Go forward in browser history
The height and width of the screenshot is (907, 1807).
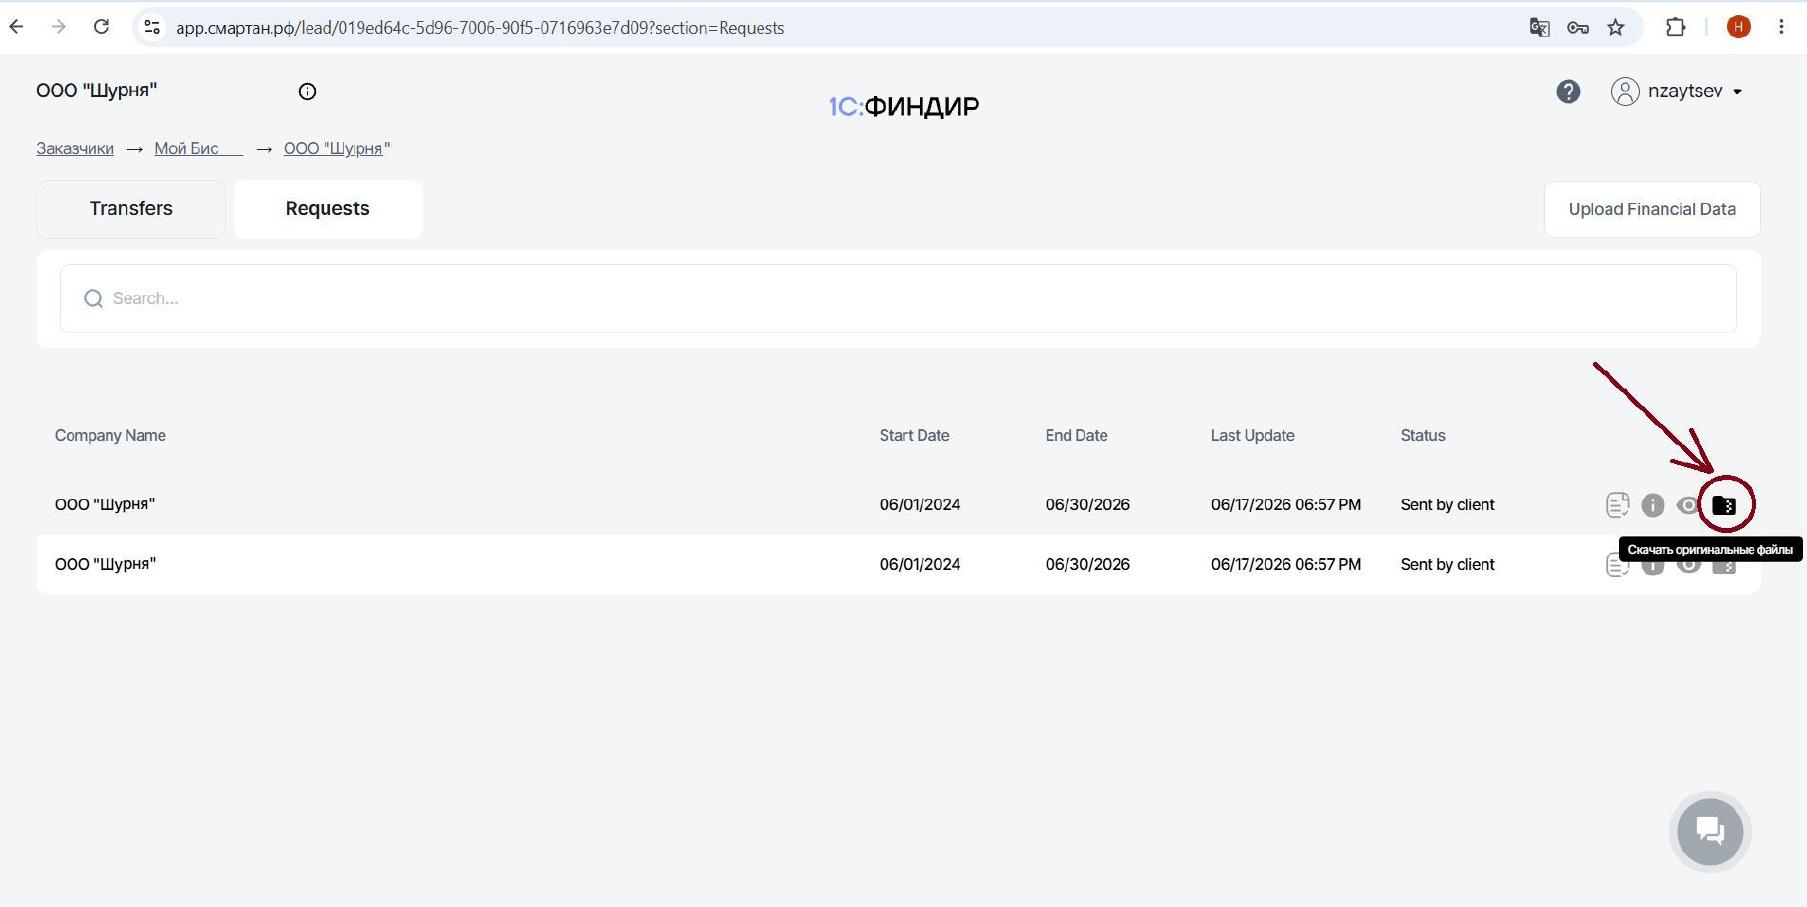(59, 27)
